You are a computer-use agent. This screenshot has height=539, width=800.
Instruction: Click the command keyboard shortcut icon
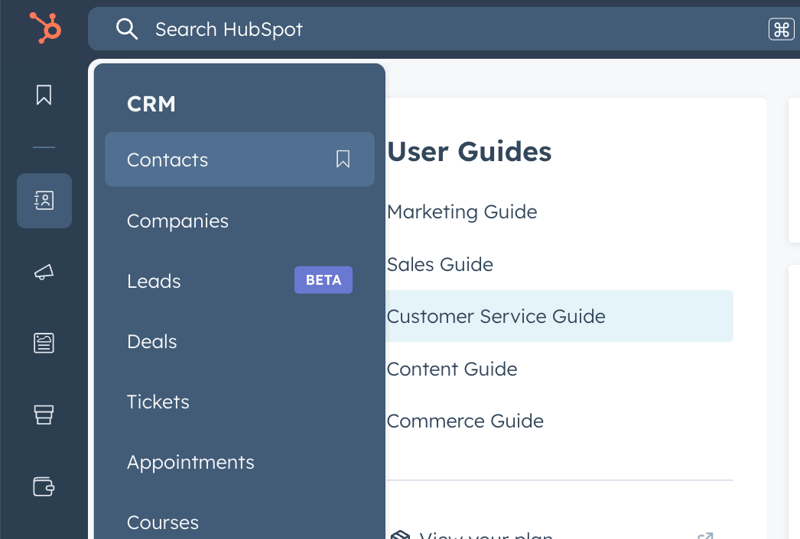[x=781, y=29]
